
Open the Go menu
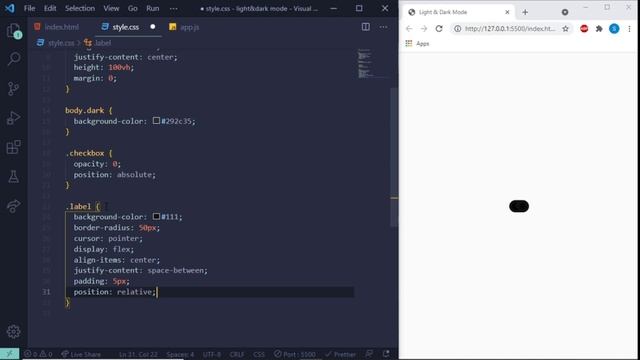point(133,8)
